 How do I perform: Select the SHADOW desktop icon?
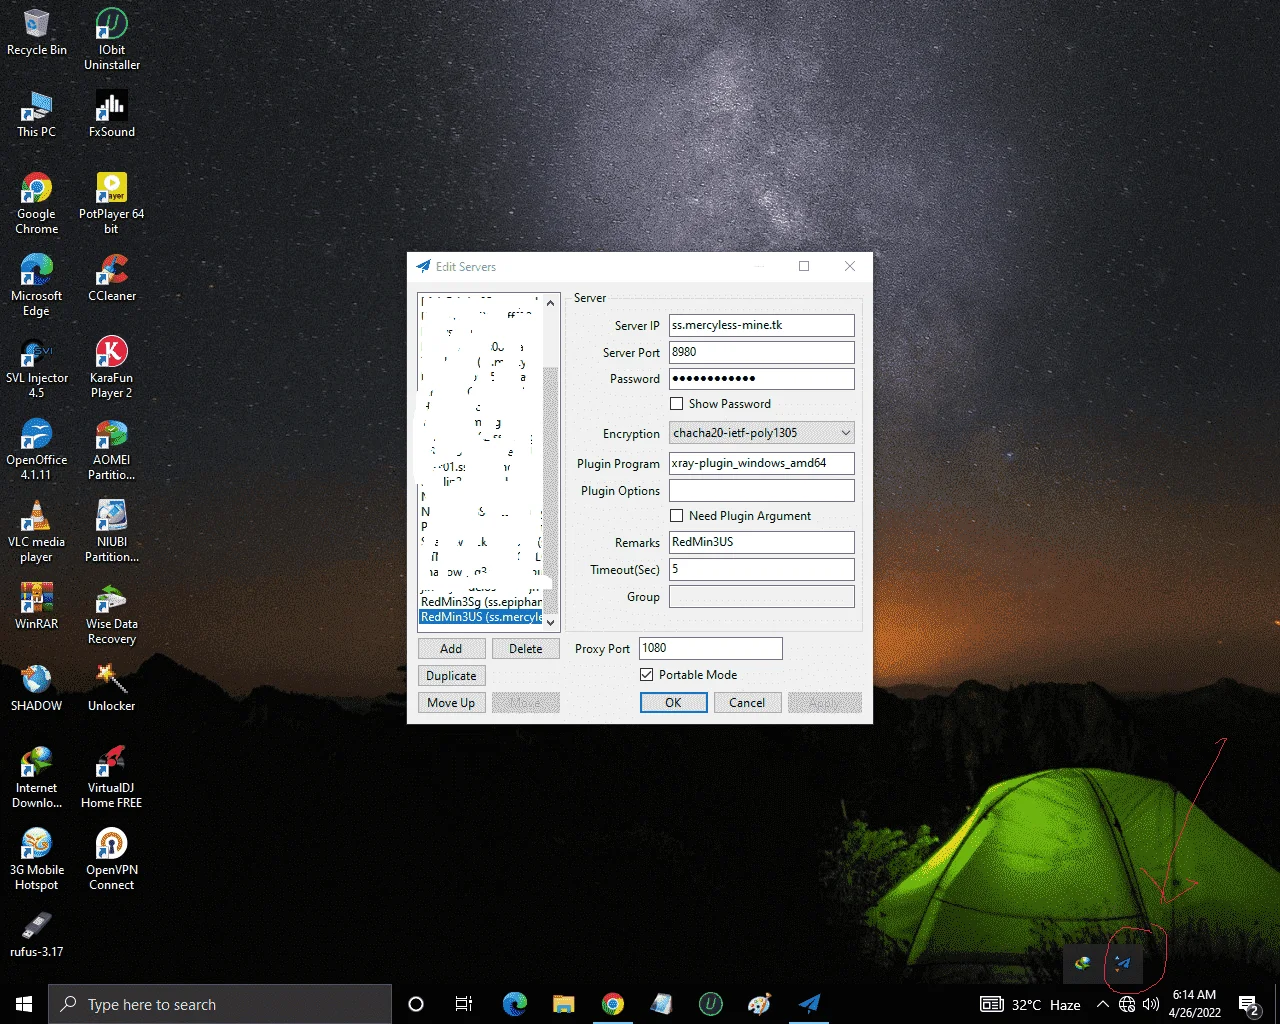point(37,688)
